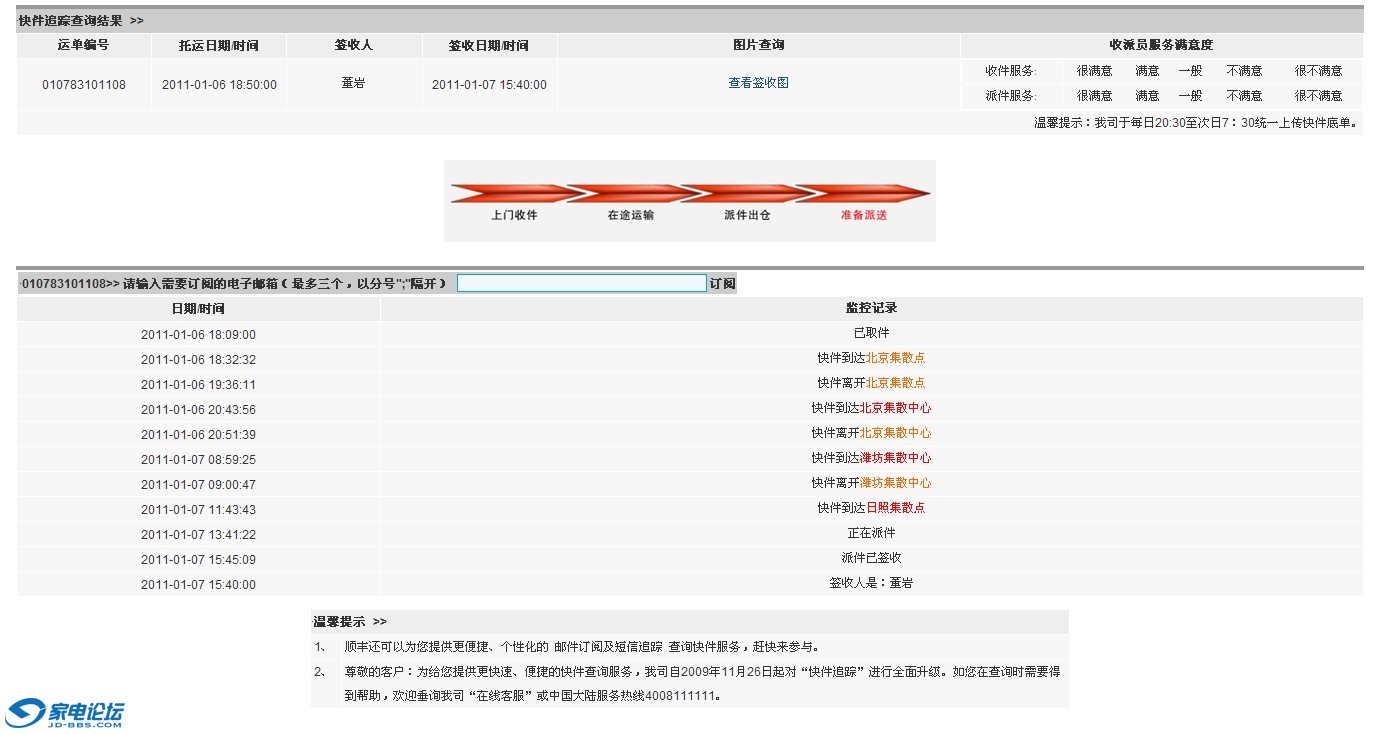Viewport: 1384px width, 734px height.
Task: Click the 家电论坛 logo watermark
Action: pyautogui.click(x=66, y=713)
